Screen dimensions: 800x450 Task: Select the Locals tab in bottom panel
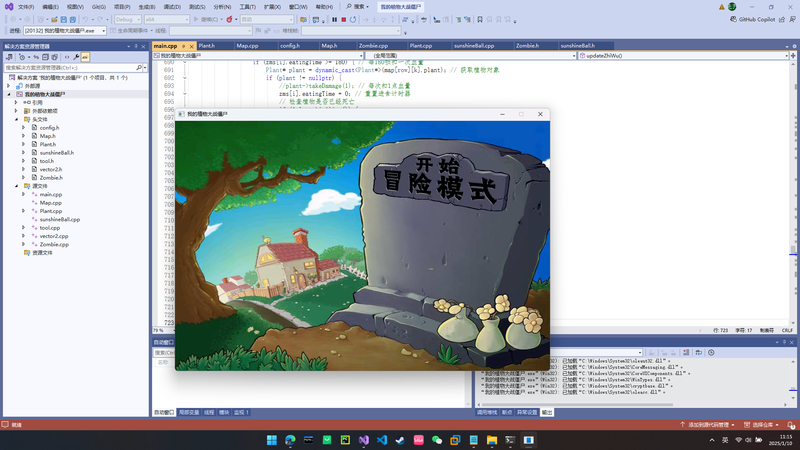pos(189,412)
